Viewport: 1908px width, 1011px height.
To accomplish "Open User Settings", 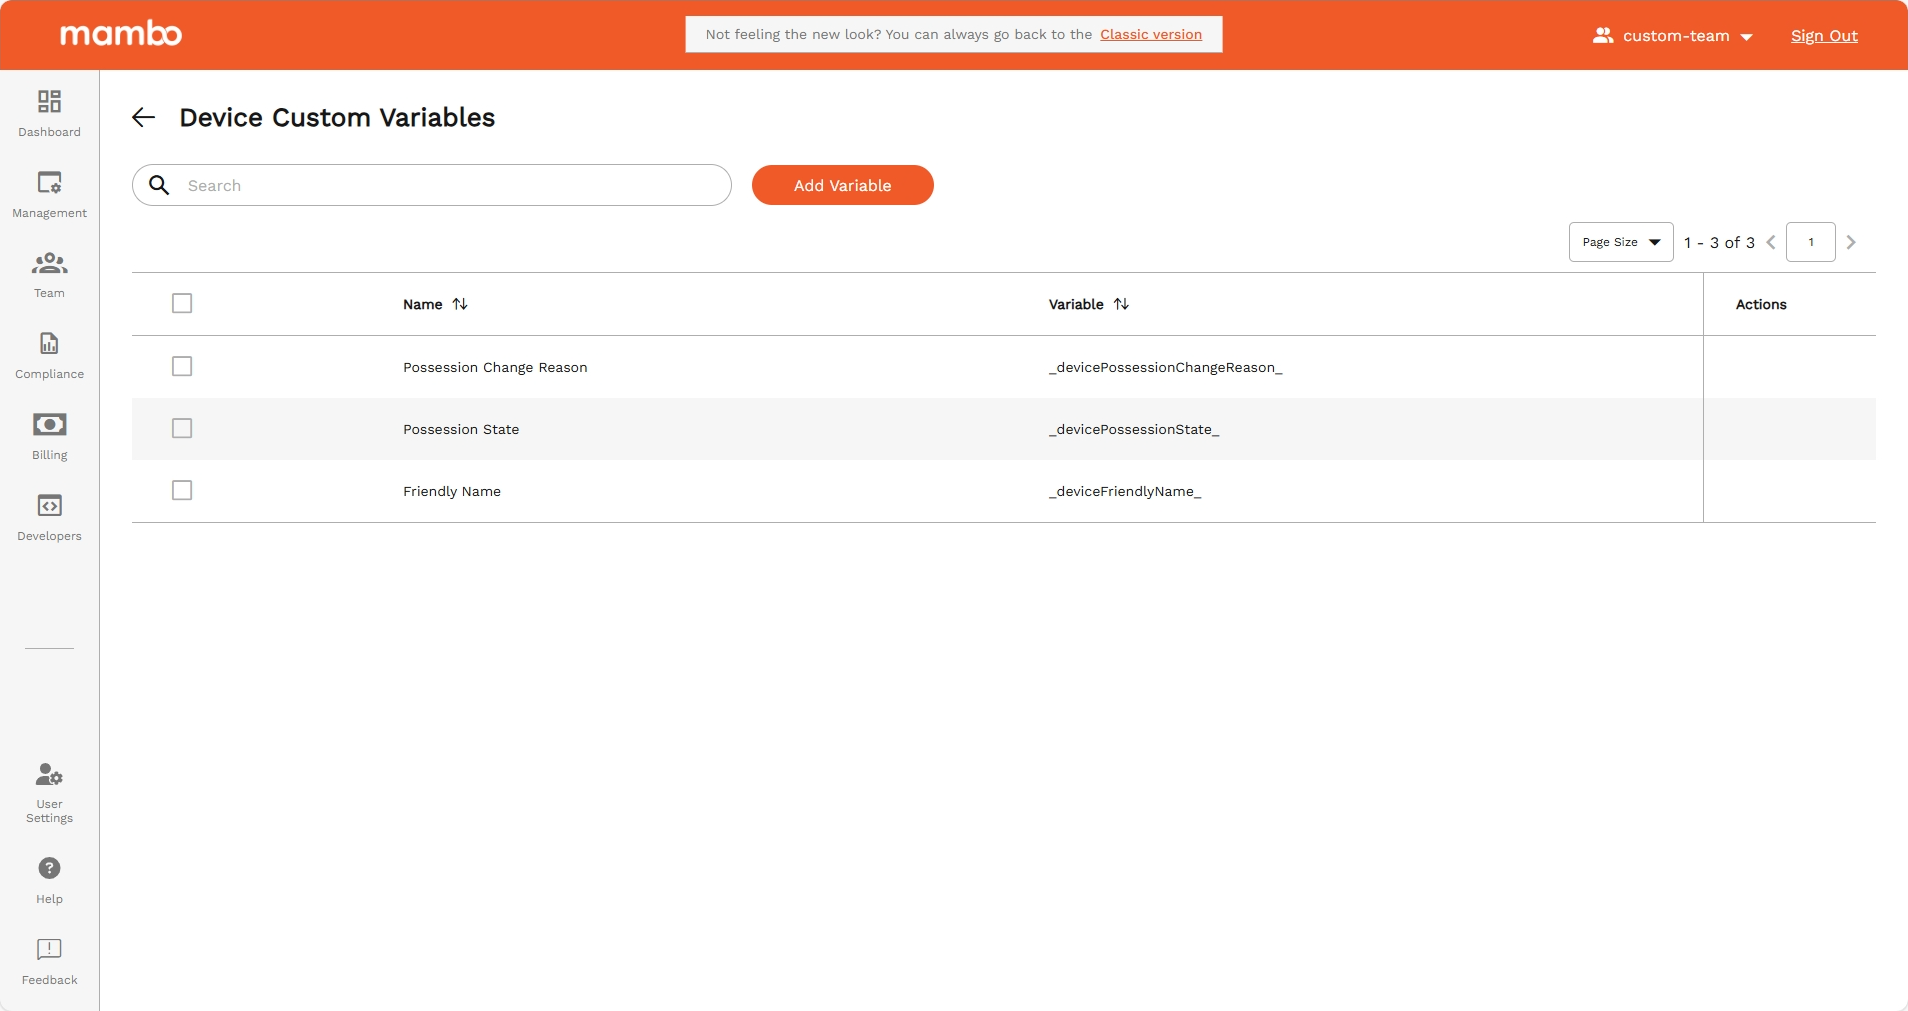I will (x=48, y=790).
